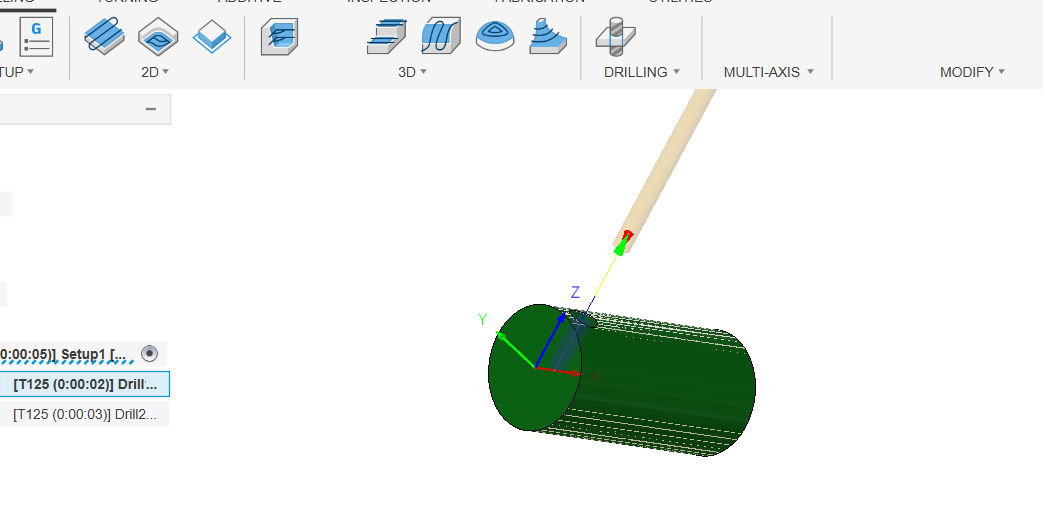The height and width of the screenshot is (525, 1043).
Task: Select the T125 (0:00:03) Drill2 operation
Action: tap(84, 414)
